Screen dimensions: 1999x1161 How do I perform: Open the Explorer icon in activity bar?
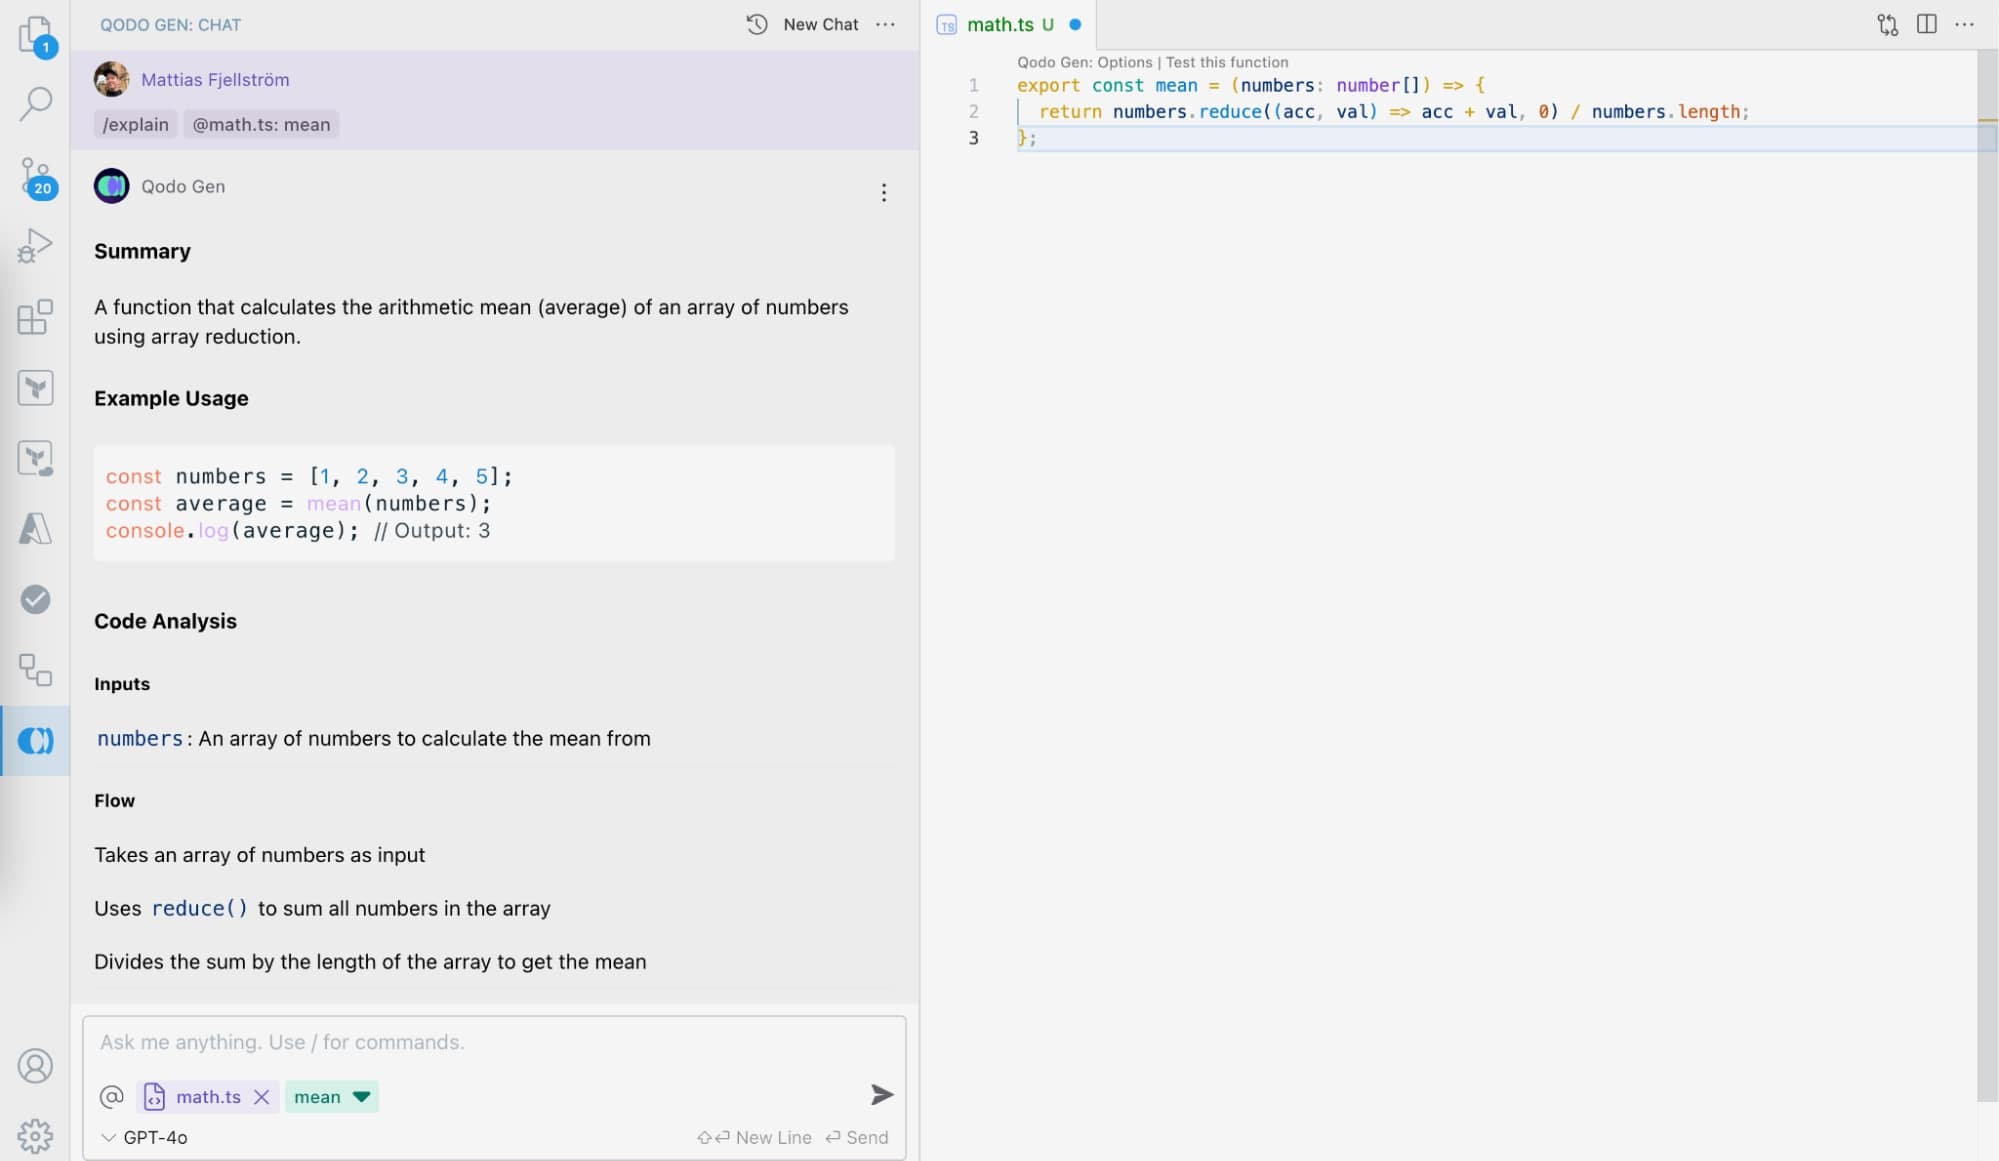(35, 34)
